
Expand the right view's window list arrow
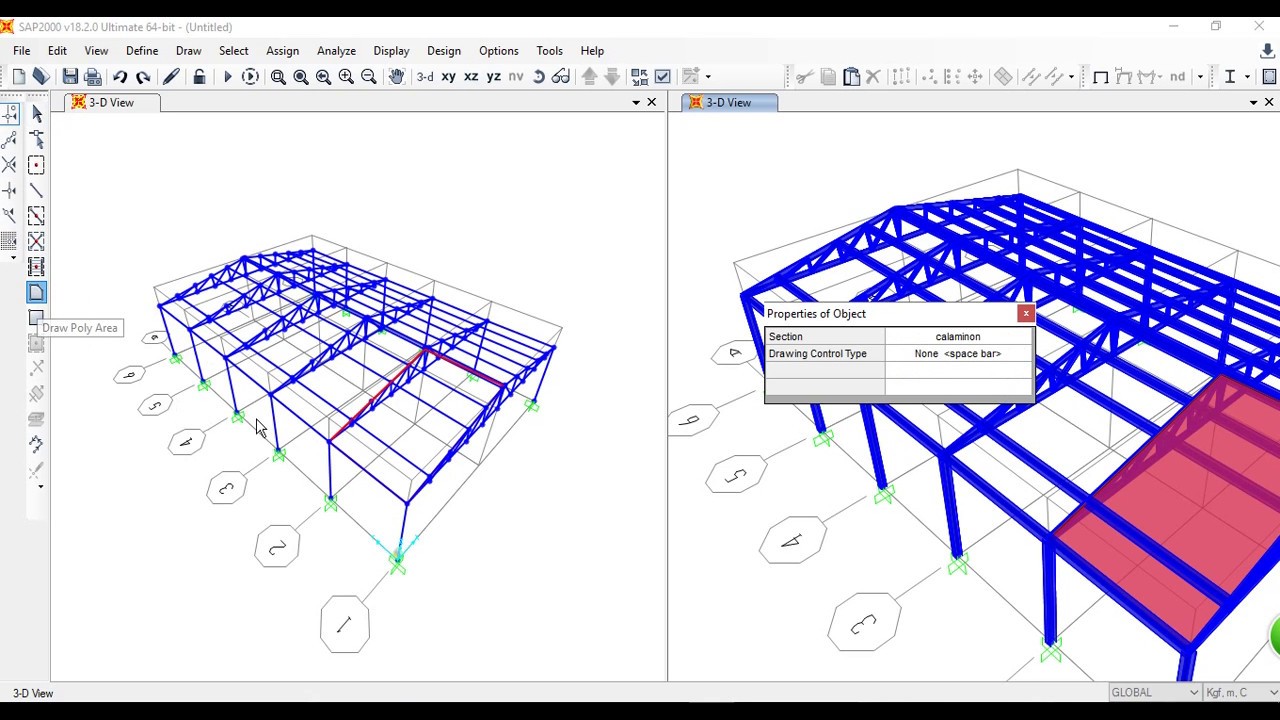coord(1253,103)
